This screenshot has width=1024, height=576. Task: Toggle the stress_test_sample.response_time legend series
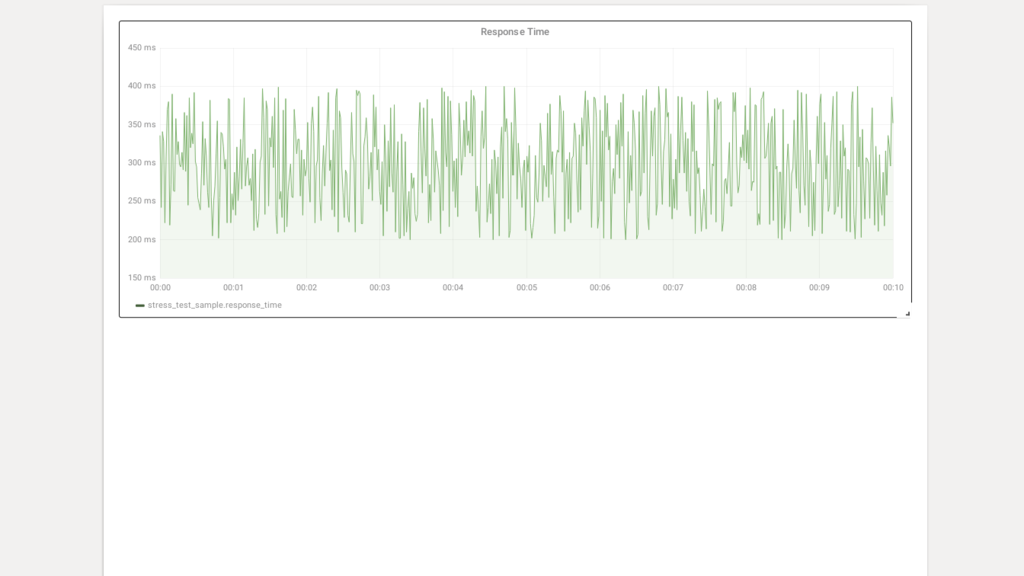click(214, 305)
